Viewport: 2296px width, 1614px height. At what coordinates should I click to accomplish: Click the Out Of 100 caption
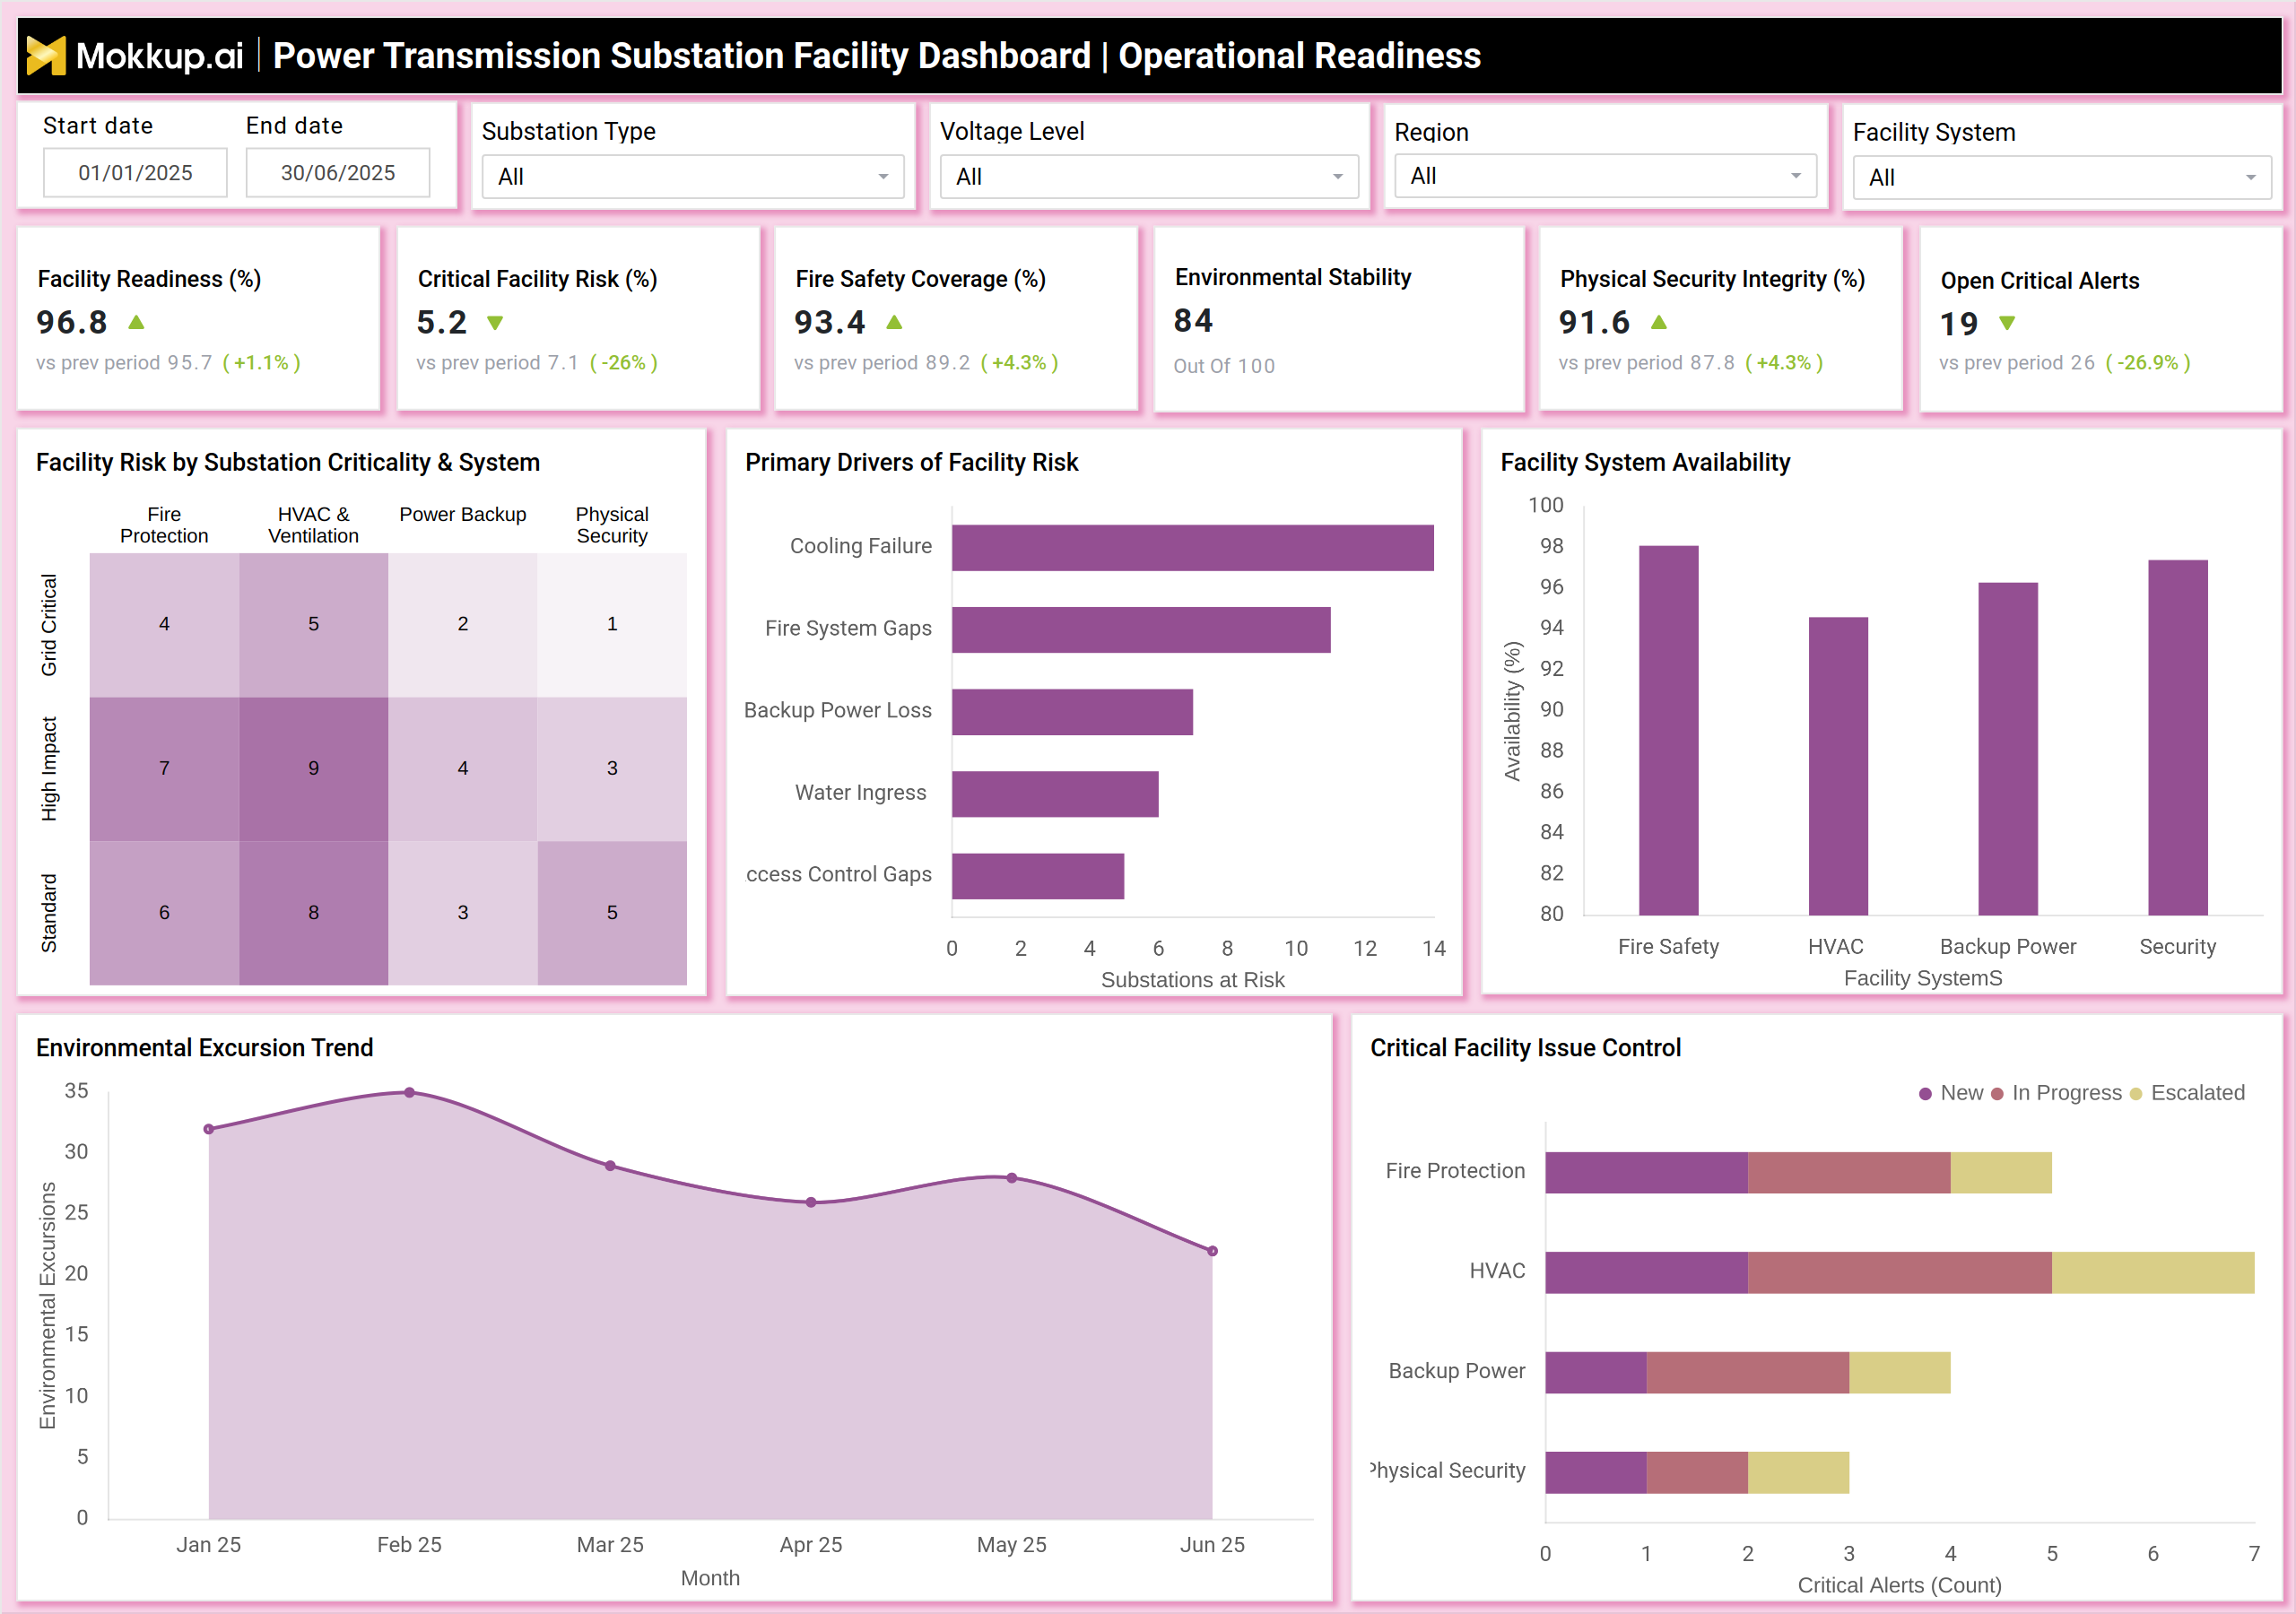(1224, 366)
